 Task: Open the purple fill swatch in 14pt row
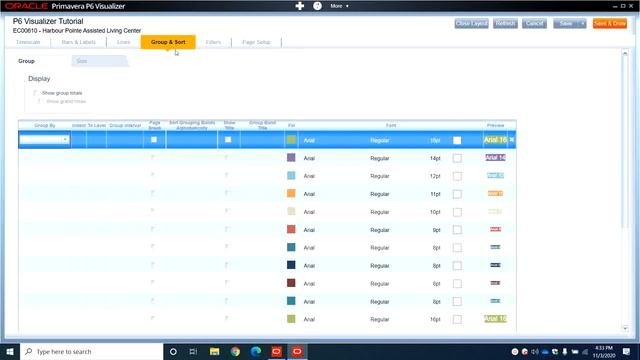(291, 158)
